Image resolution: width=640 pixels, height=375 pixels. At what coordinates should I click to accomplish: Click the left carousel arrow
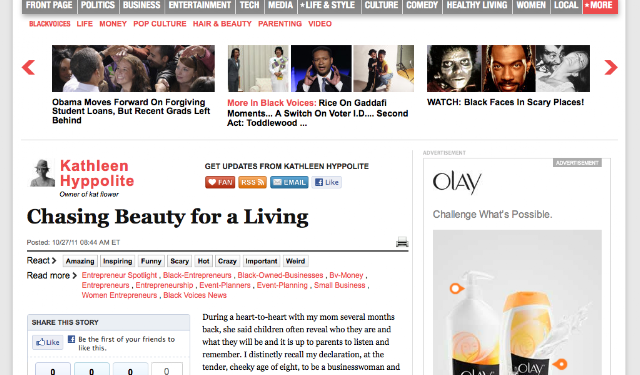click(29, 67)
